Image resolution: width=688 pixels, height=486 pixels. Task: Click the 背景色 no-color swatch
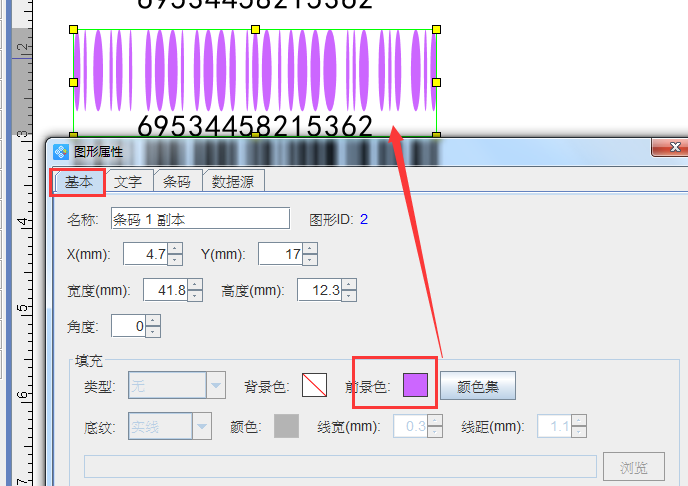(315, 385)
